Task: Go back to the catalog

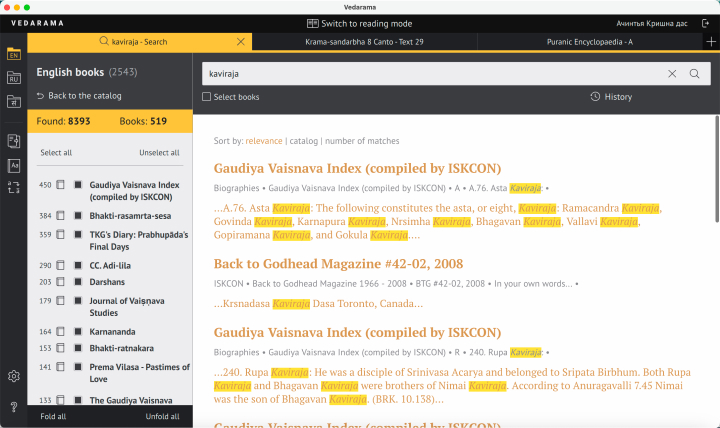Action: pyautogui.click(x=79, y=96)
